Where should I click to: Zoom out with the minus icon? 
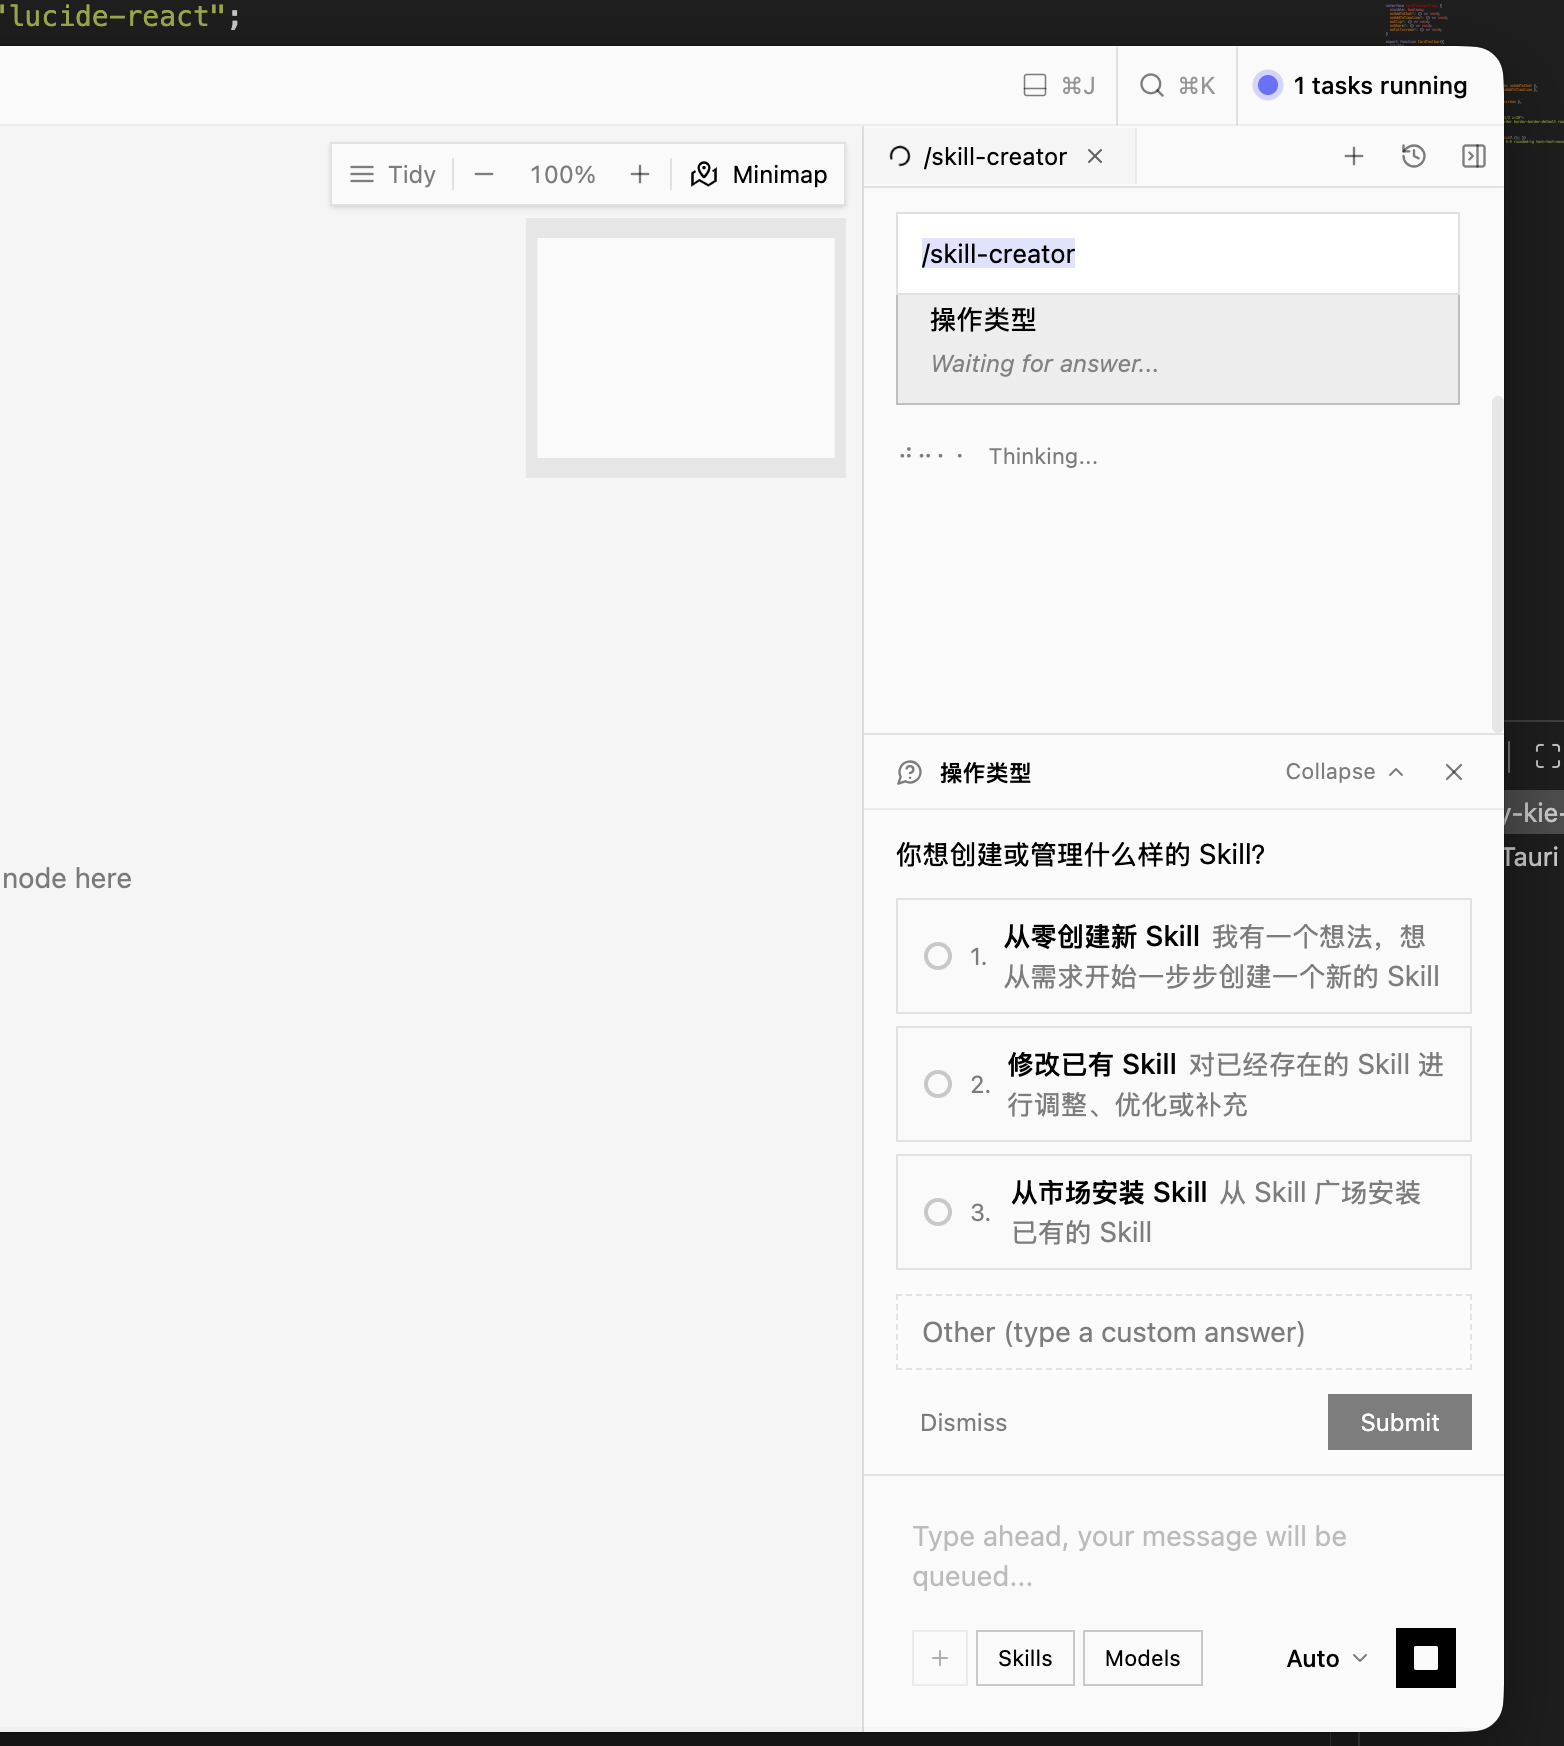(x=484, y=174)
